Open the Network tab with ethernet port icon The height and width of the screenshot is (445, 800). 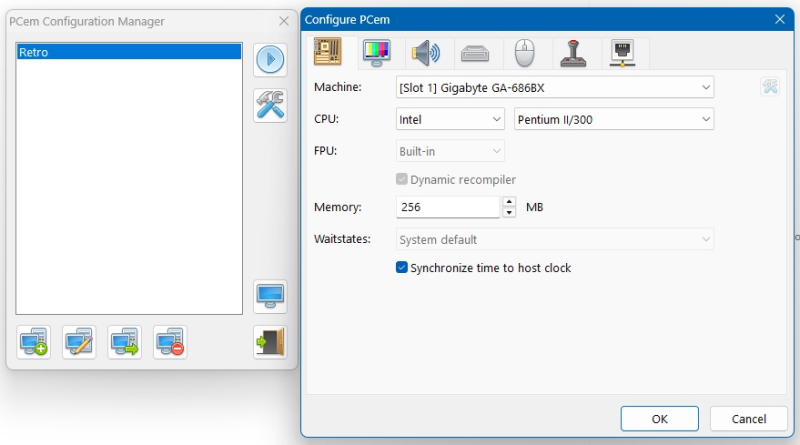click(x=622, y=53)
